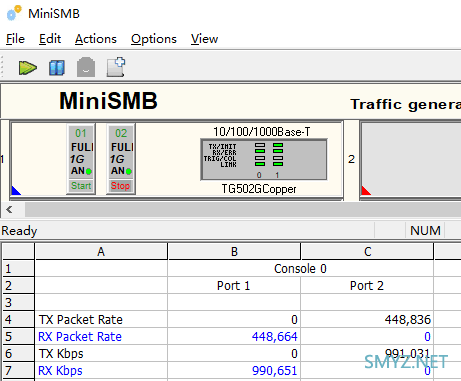The image size is (461, 381).
Task: Select port 01 card header
Action: tap(81, 133)
